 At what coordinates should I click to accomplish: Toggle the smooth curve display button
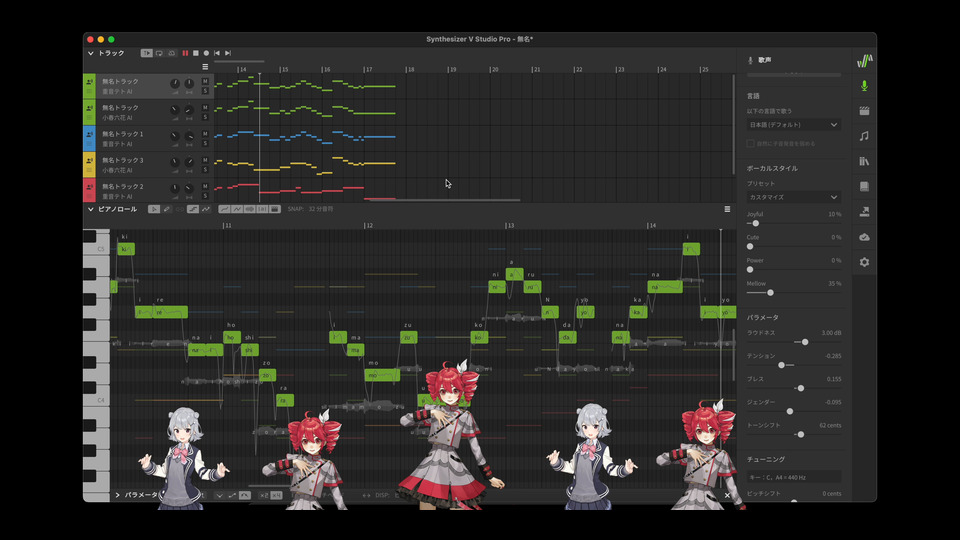(224, 209)
